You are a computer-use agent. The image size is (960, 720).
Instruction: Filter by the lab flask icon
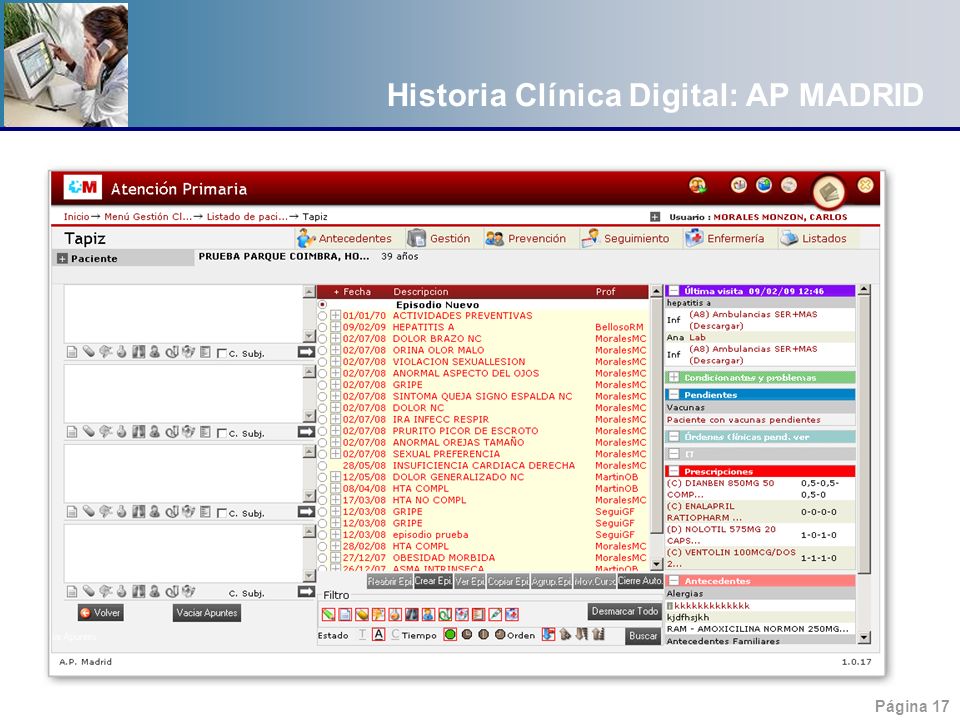pos(395,614)
